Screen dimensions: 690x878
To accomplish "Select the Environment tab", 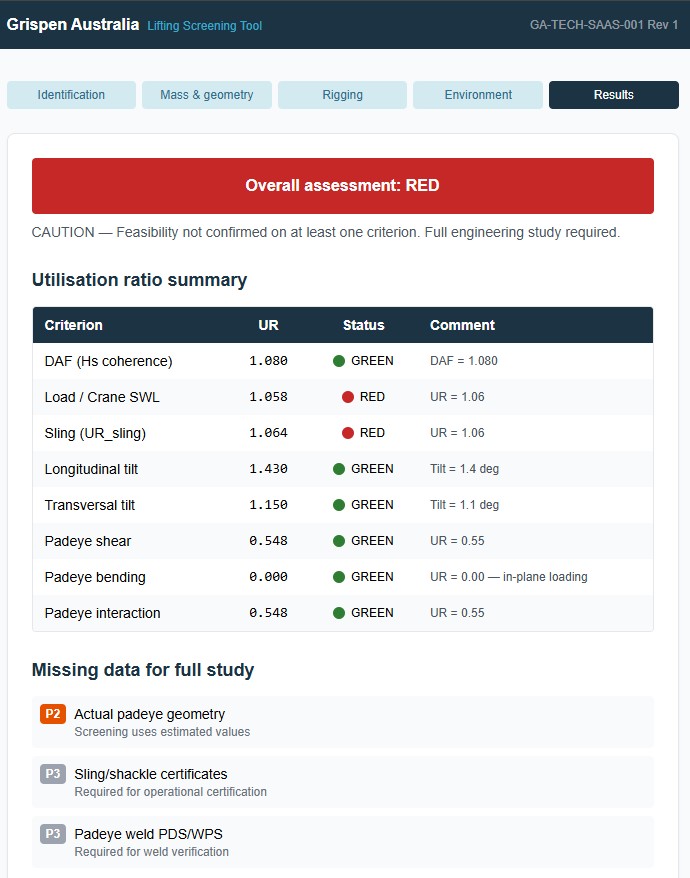I will click(x=478, y=95).
